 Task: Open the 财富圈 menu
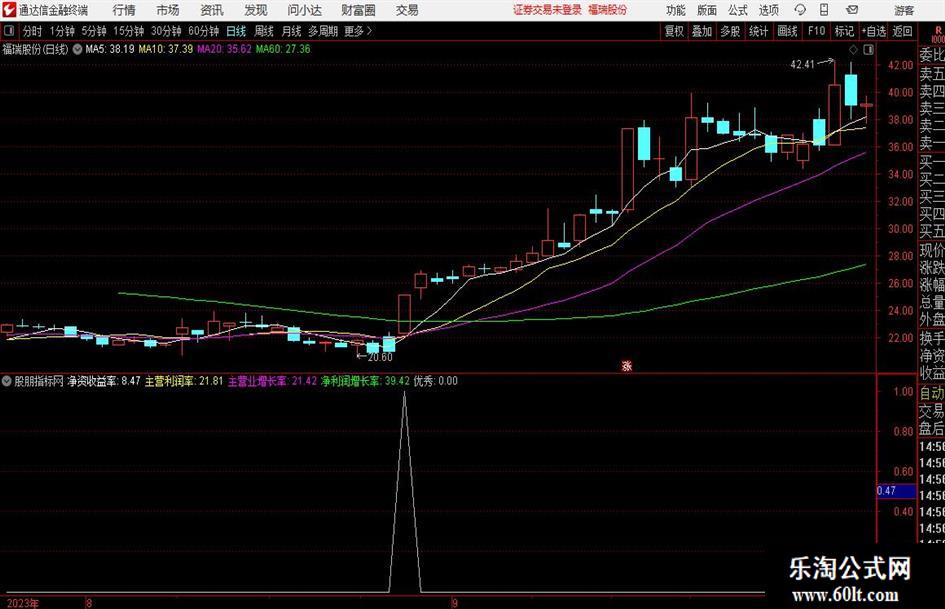click(x=358, y=10)
